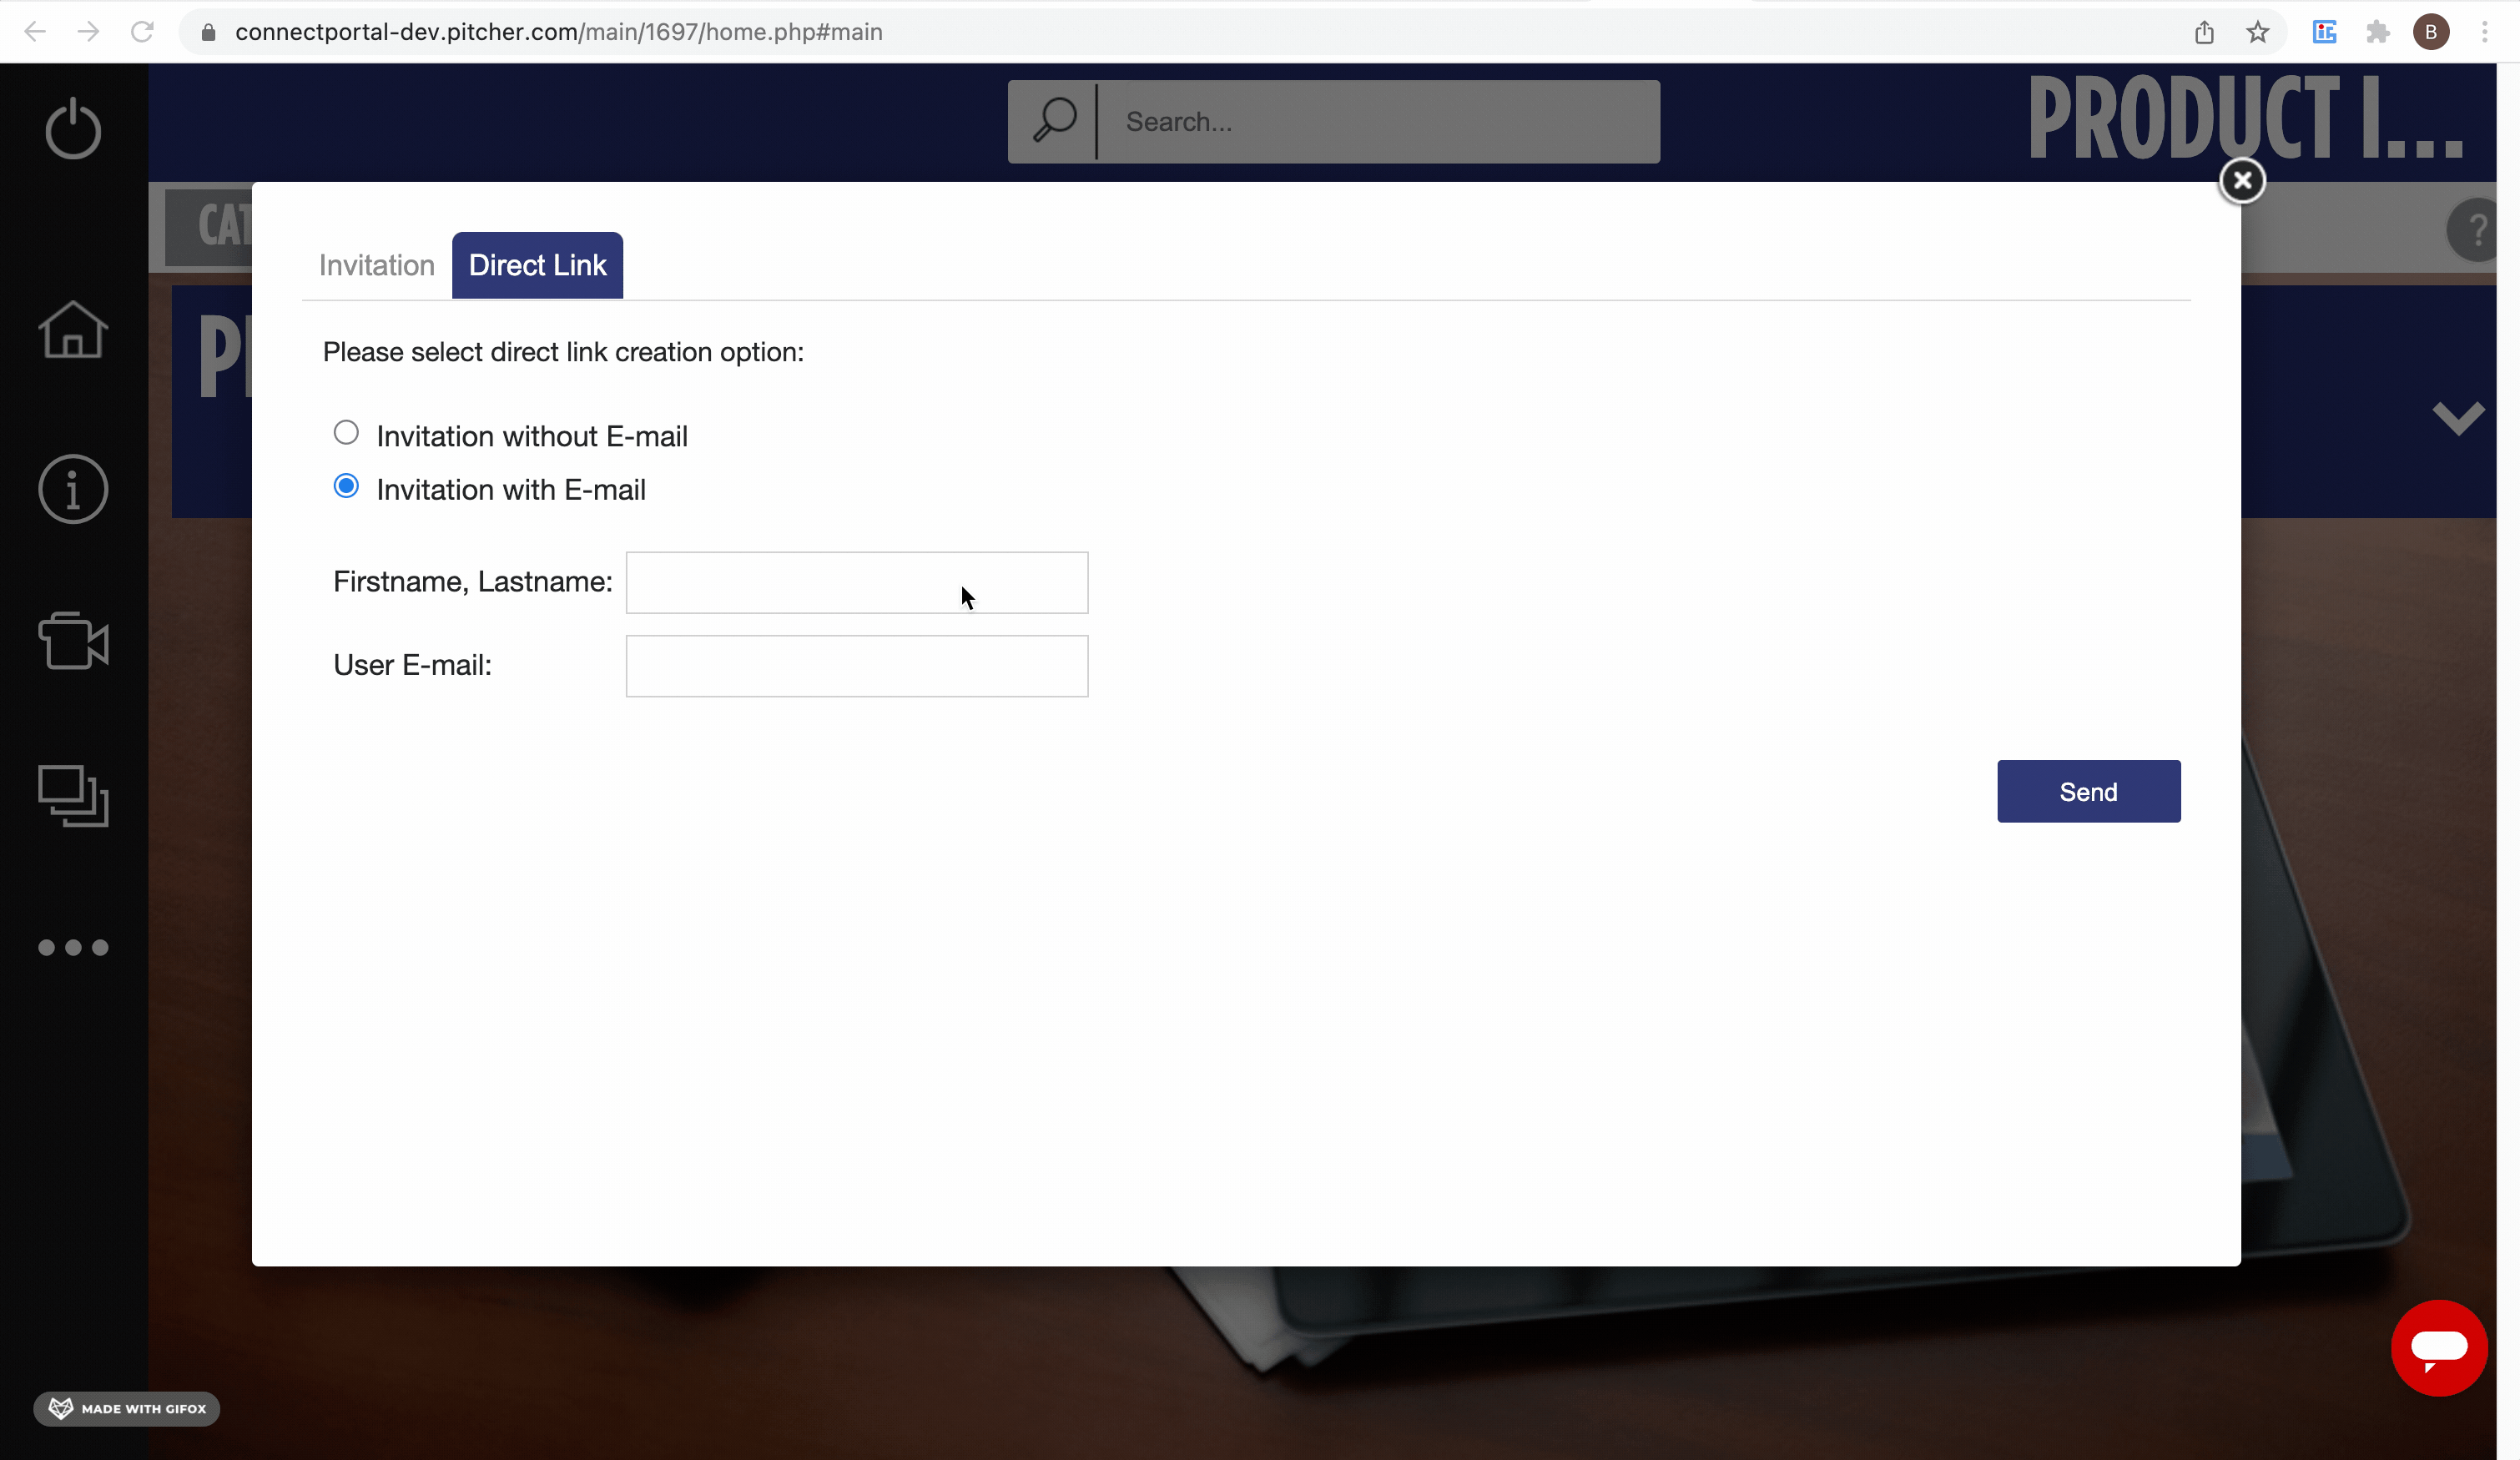Close the dialog with the X button
Screen dimensions: 2520x1460
coord(2242,181)
